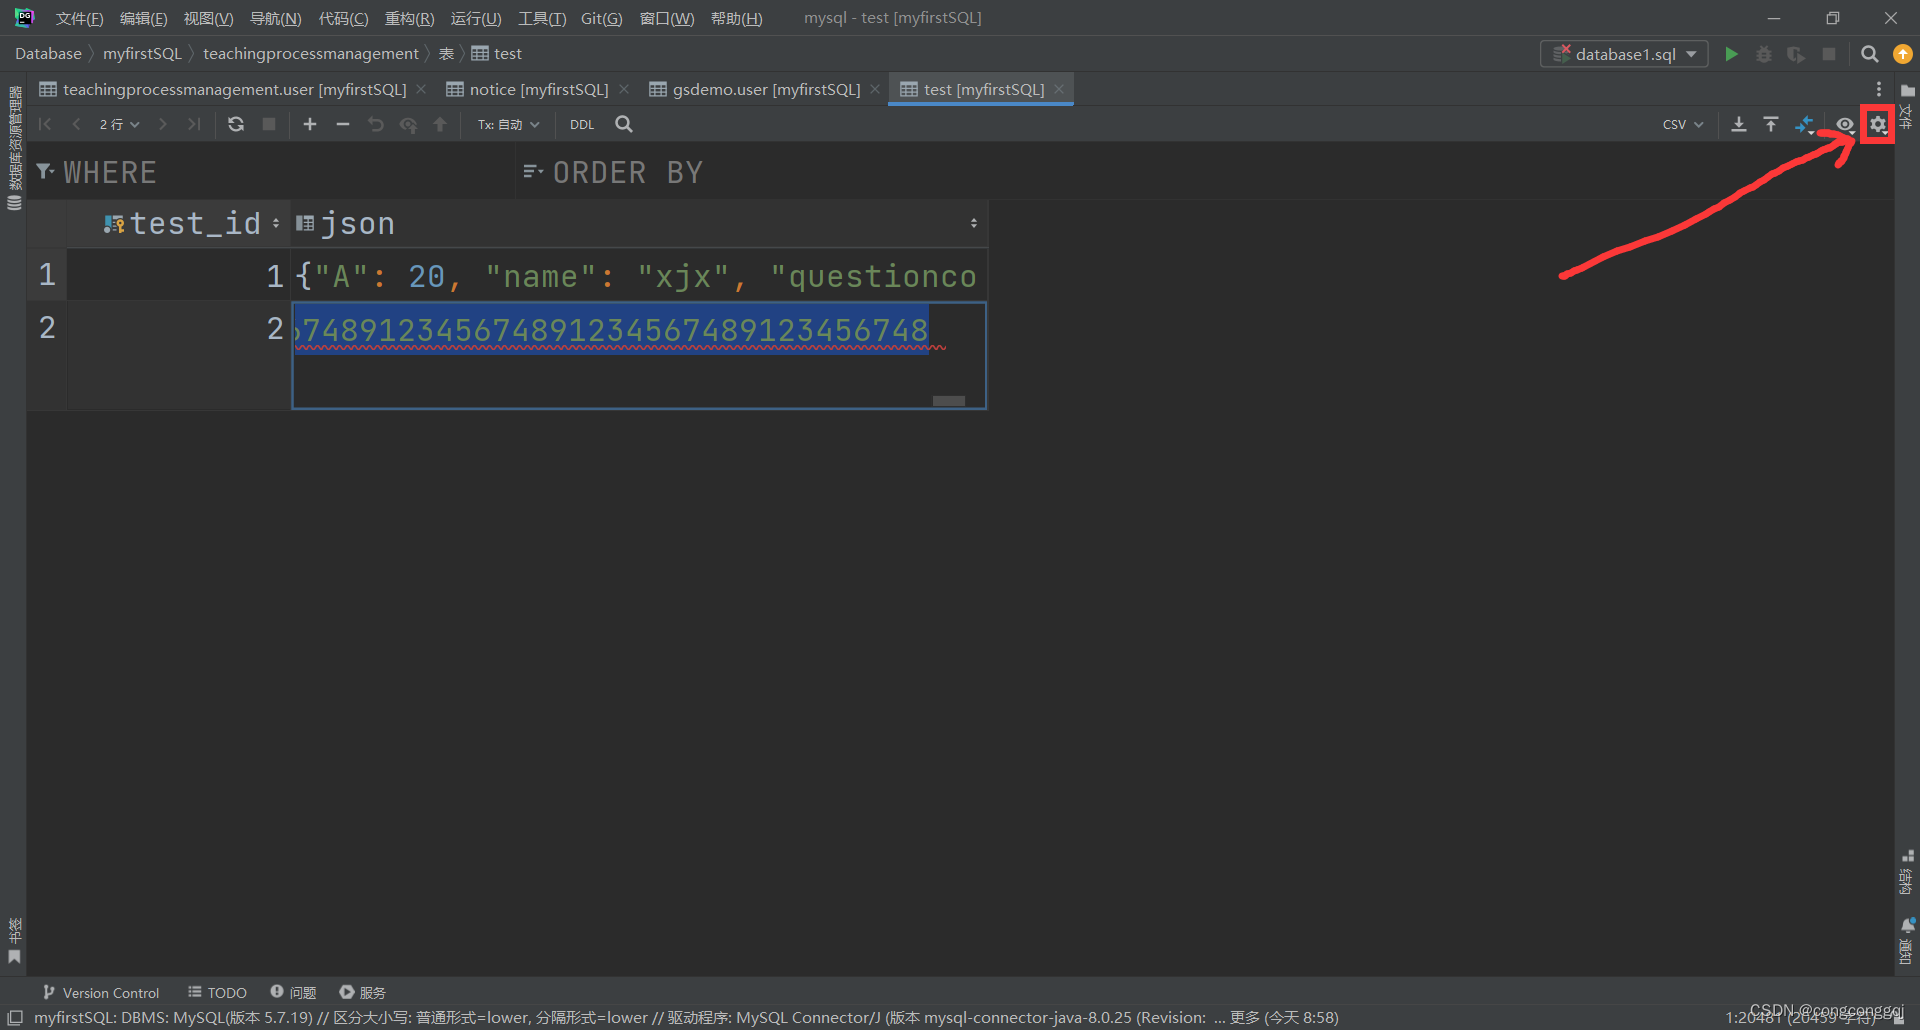The image size is (1920, 1030).
Task: Preview pending changes icon
Action: (x=408, y=124)
